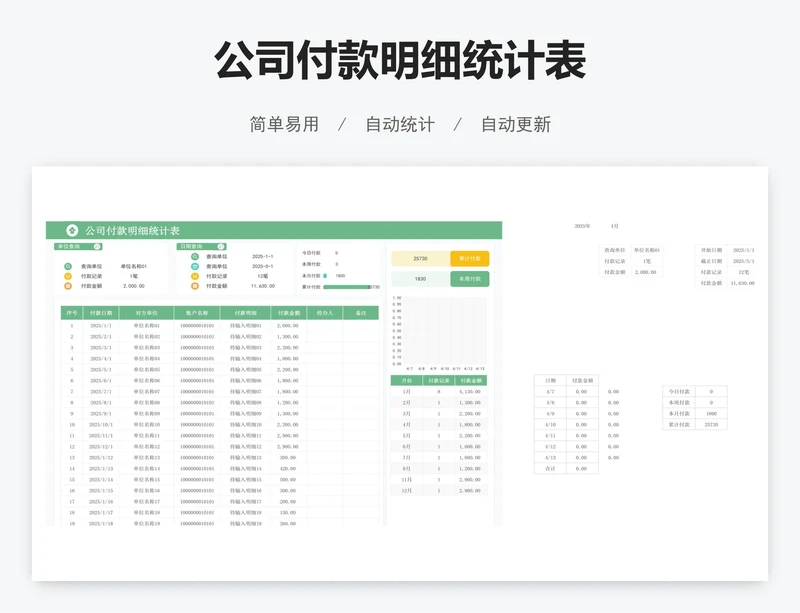Click the 12月 row in the monthly table
Image resolution: width=800 pixels, height=613 pixels.
pos(439,491)
